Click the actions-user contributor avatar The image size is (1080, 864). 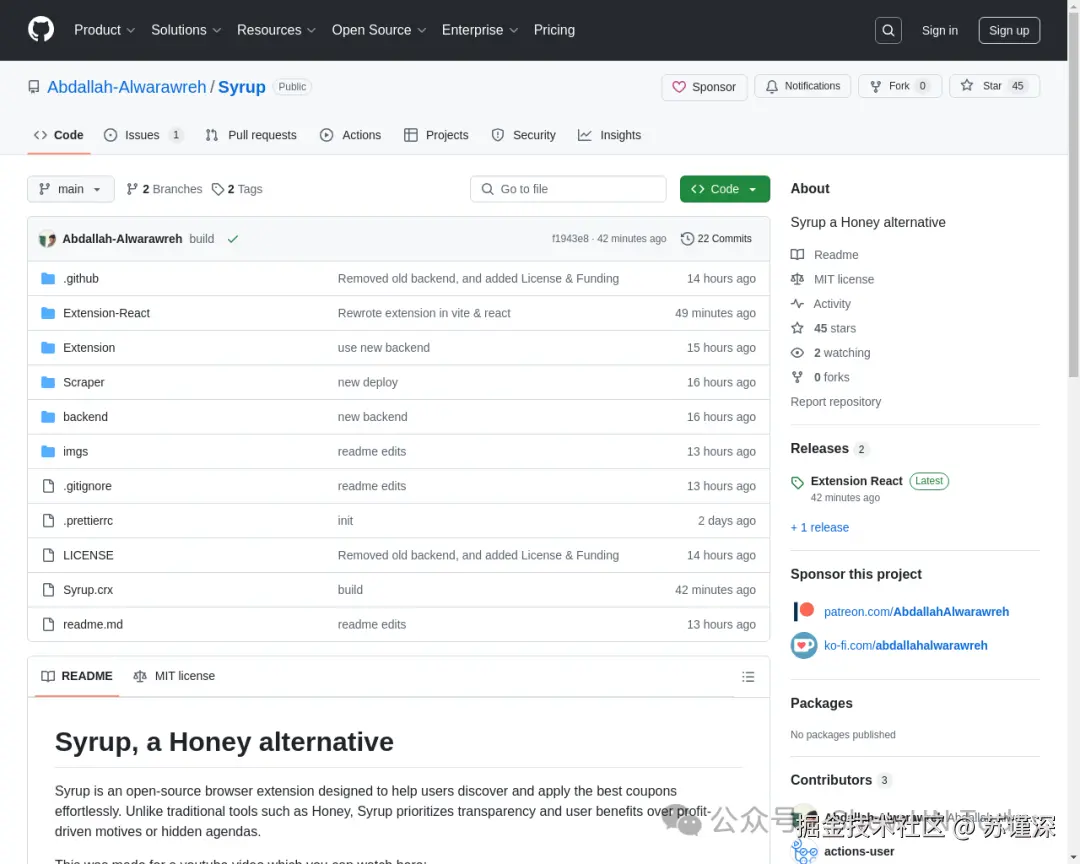(804, 852)
